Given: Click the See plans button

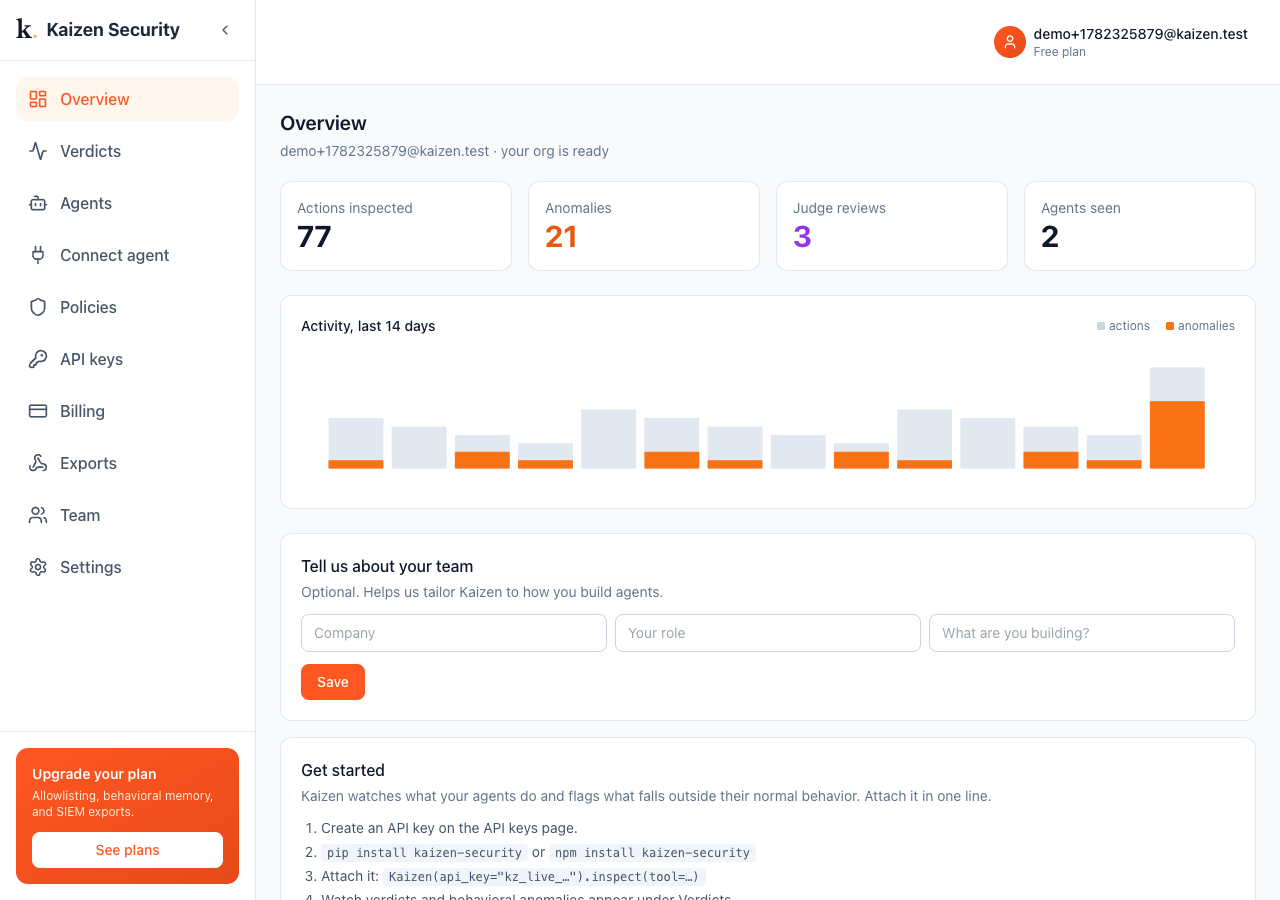Looking at the screenshot, I should pyautogui.click(x=127, y=850).
